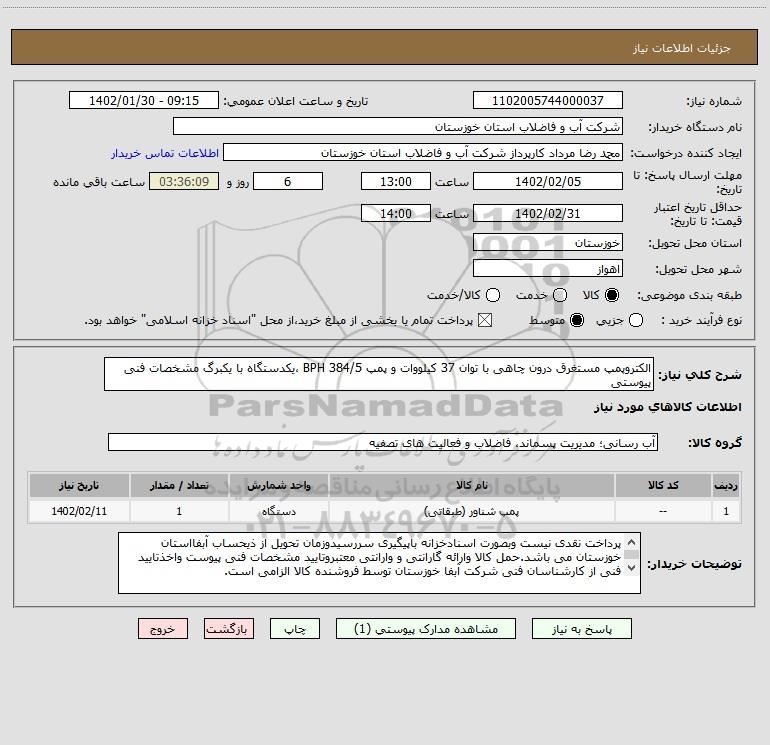Select the کالا/خدمت radio button

[x=493, y=295]
